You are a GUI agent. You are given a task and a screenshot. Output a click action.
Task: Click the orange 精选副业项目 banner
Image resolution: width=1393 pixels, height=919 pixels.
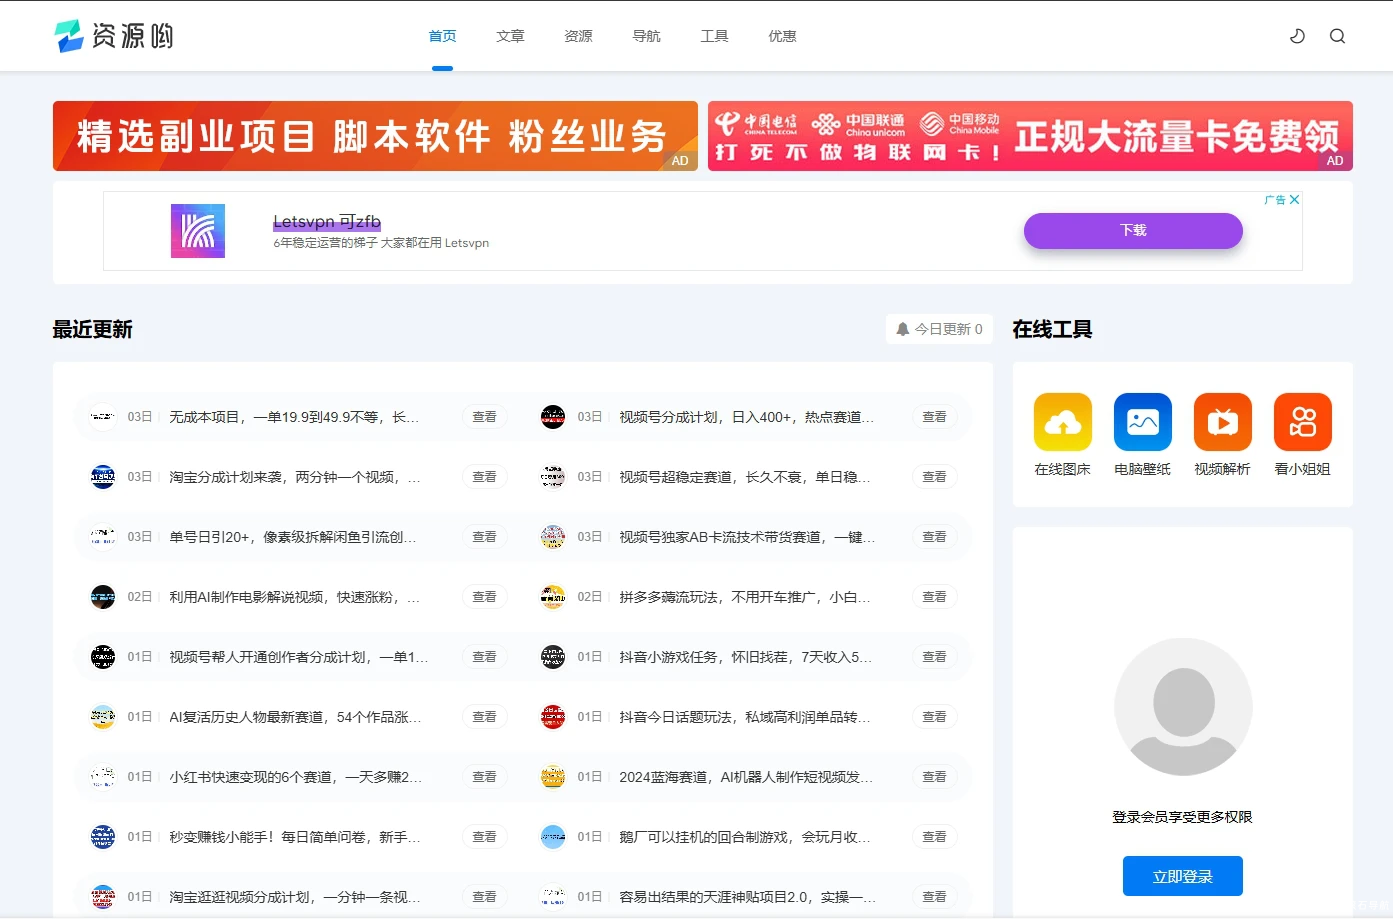[x=375, y=136]
